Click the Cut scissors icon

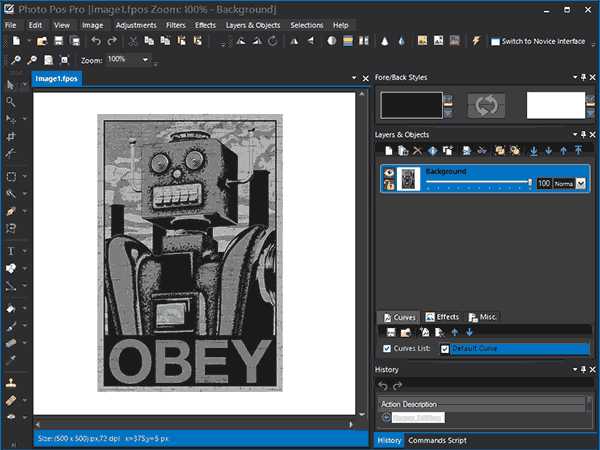132,41
